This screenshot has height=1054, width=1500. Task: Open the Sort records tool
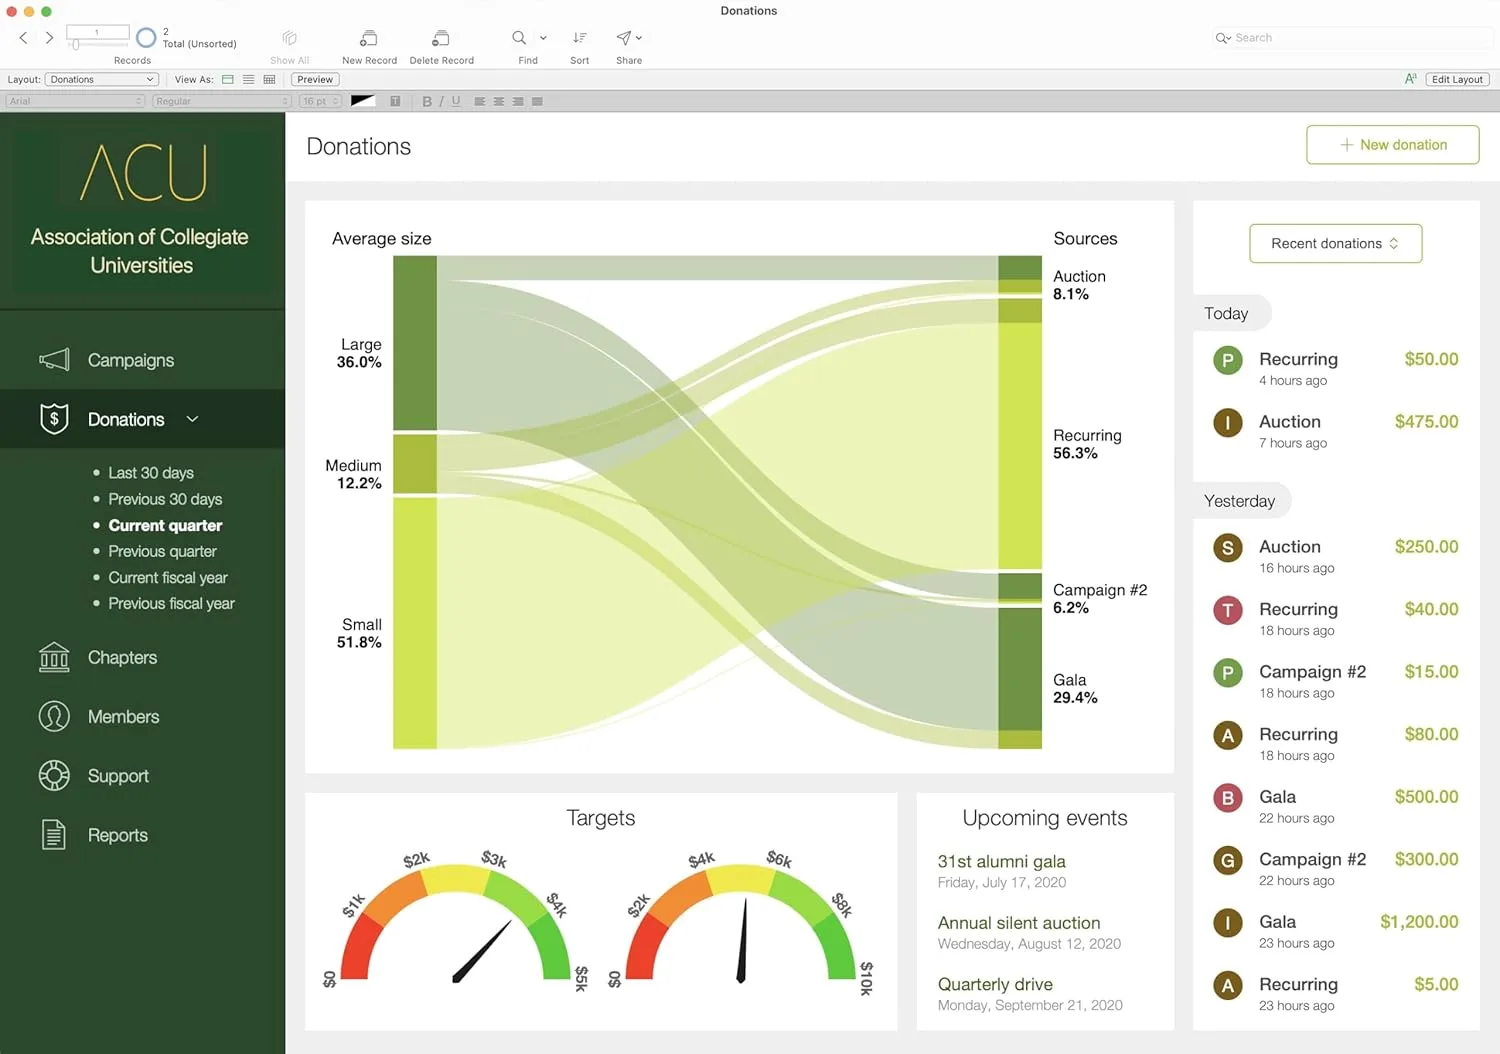(x=579, y=39)
